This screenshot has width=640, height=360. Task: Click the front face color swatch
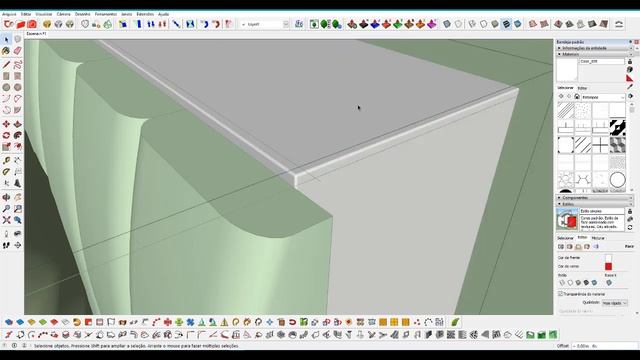point(608,258)
